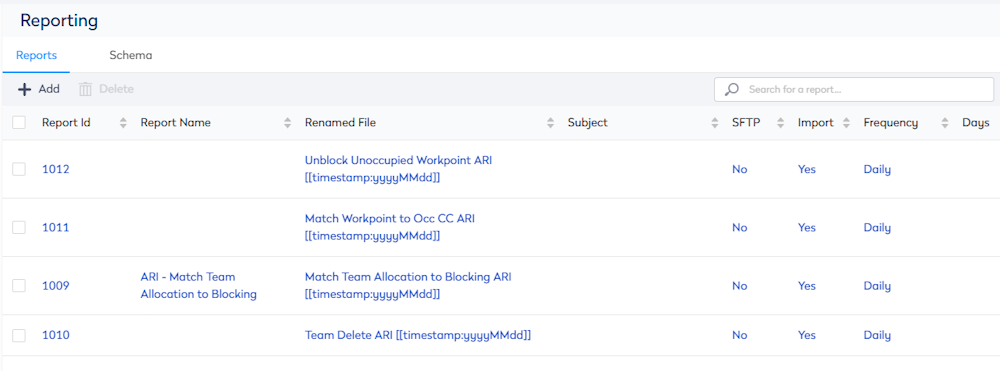The height and width of the screenshot is (371, 1000).
Task: Open report Id 1011 link
Action: pyautogui.click(x=55, y=228)
